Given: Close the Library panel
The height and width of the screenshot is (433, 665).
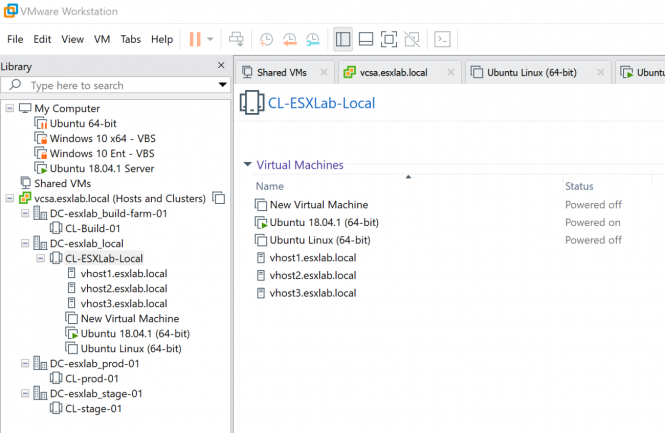Looking at the screenshot, I should [x=221, y=65].
